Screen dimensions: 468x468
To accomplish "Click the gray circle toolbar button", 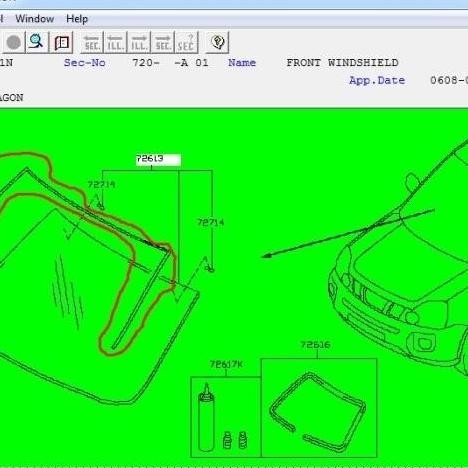I will point(14,42).
